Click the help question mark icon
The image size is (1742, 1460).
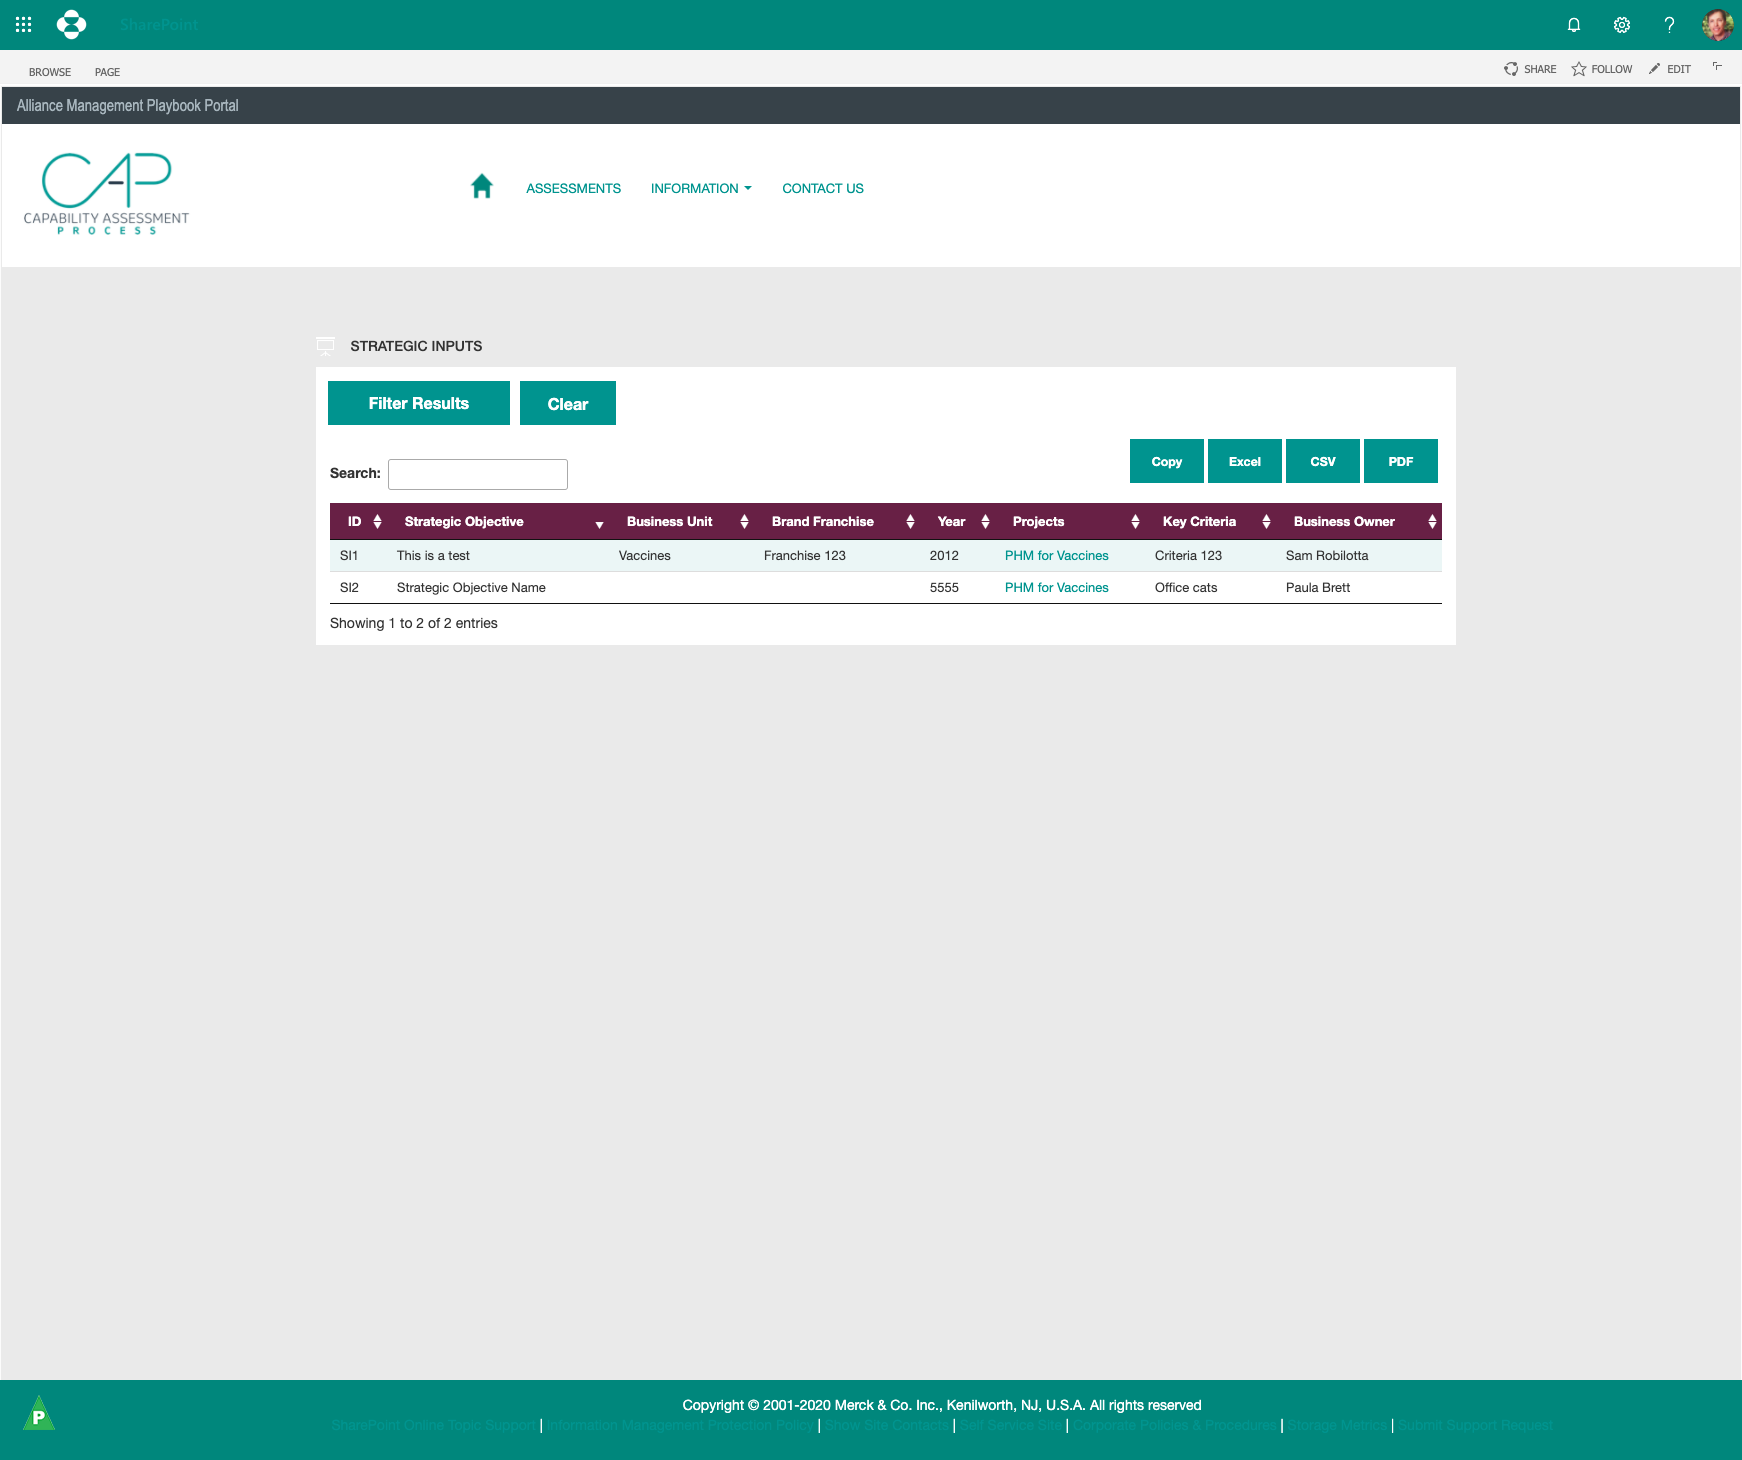[1668, 25]
